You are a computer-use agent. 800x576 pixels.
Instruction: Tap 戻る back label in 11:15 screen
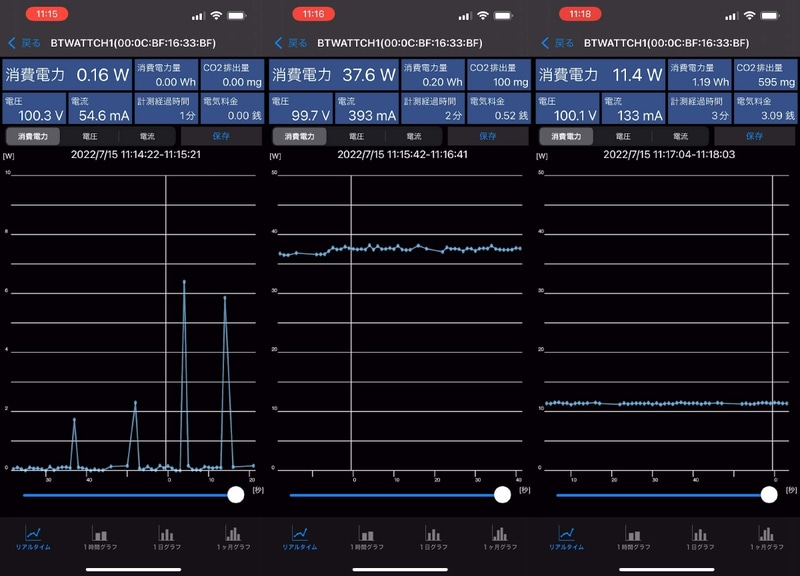tap(31, 43)
